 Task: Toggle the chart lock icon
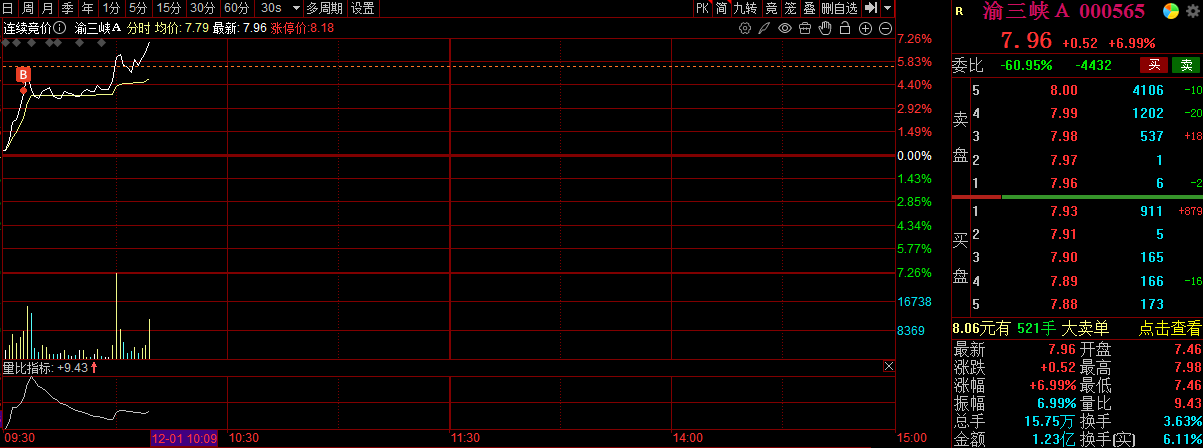pyautogui.click(x=845, y=28)
